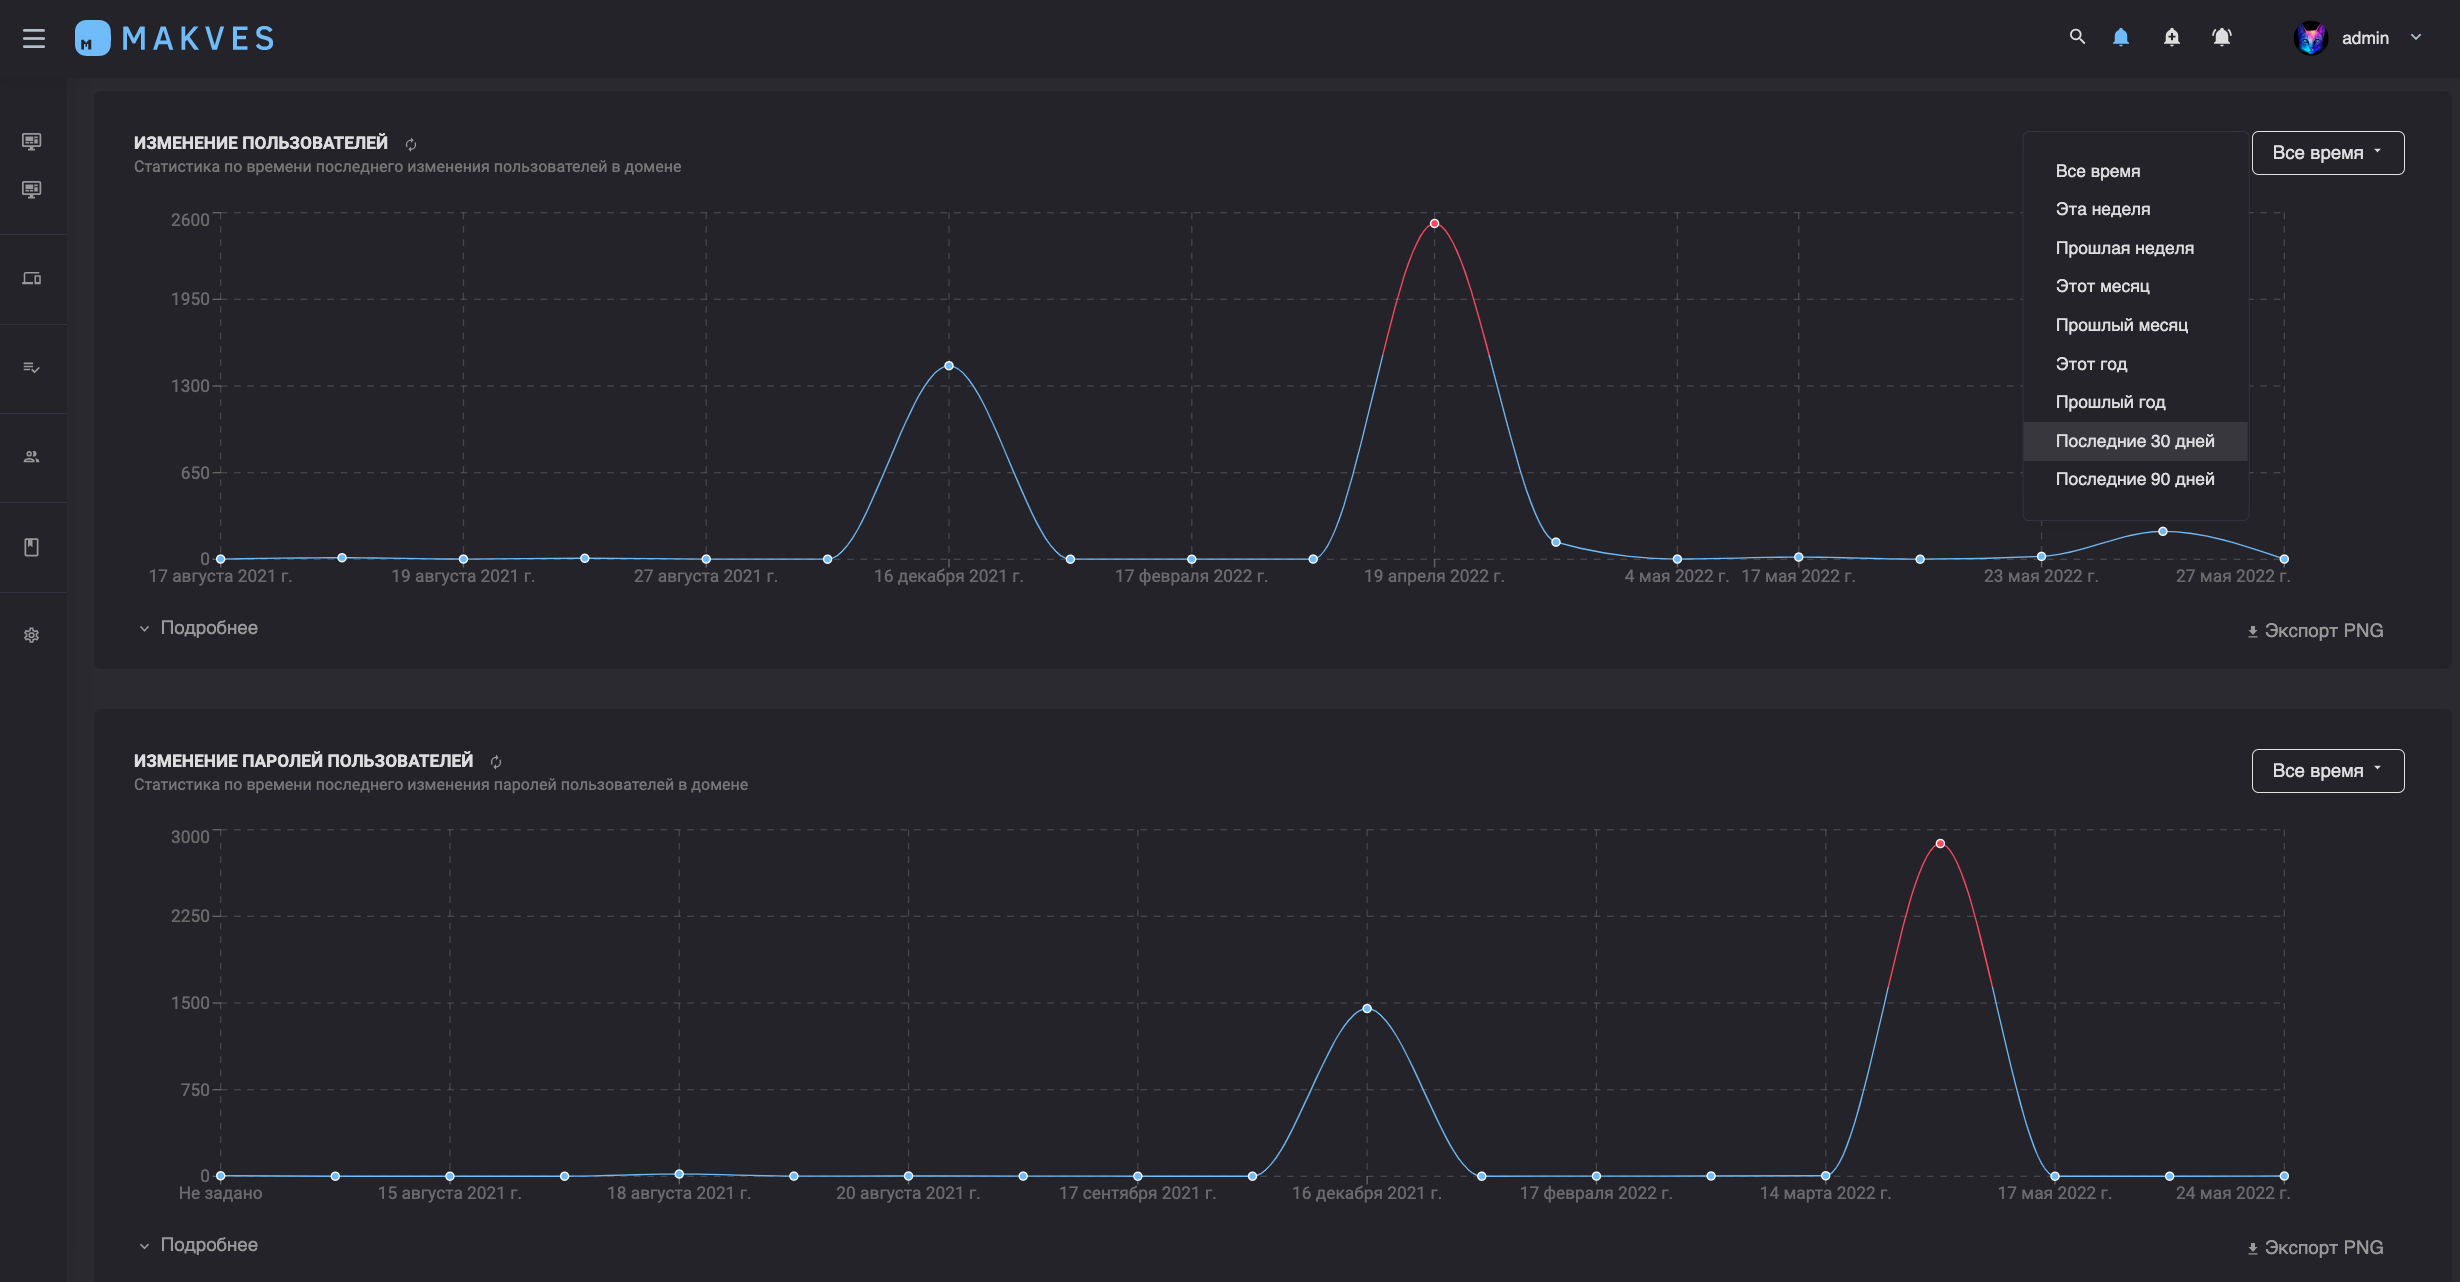This screenshot has height=1282, width=2460.
Task: Click the 14 марта 2022 г. axis label
Action: 1825,1193
